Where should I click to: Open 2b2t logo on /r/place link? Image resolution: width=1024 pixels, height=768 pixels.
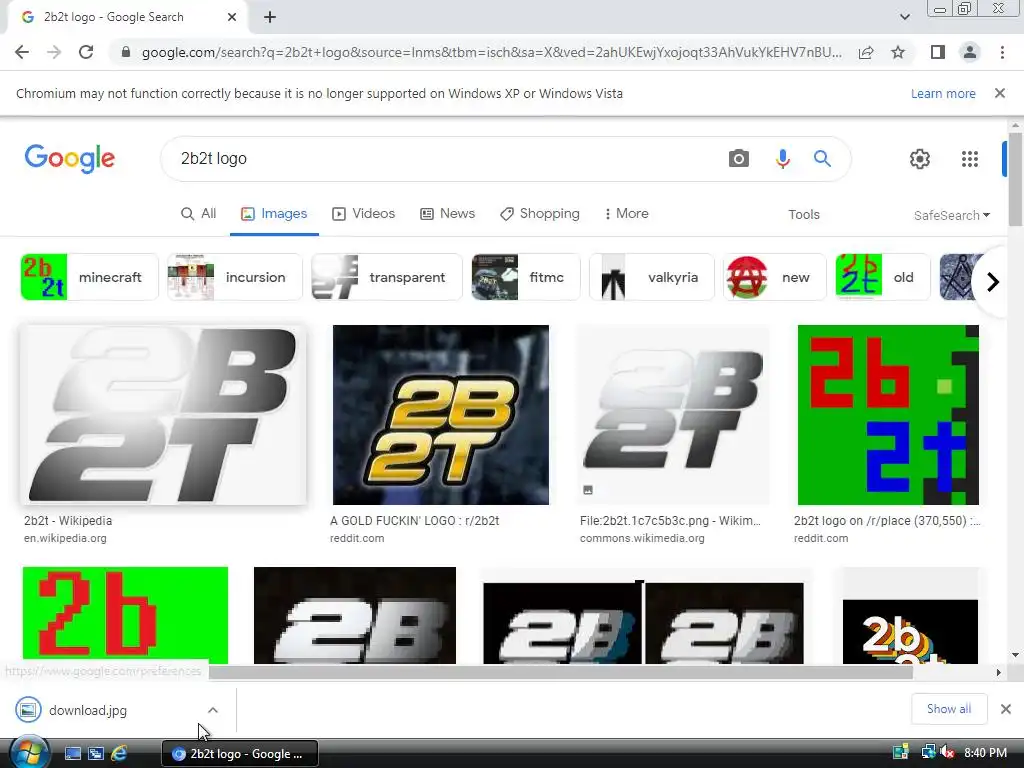pos(887,520)
